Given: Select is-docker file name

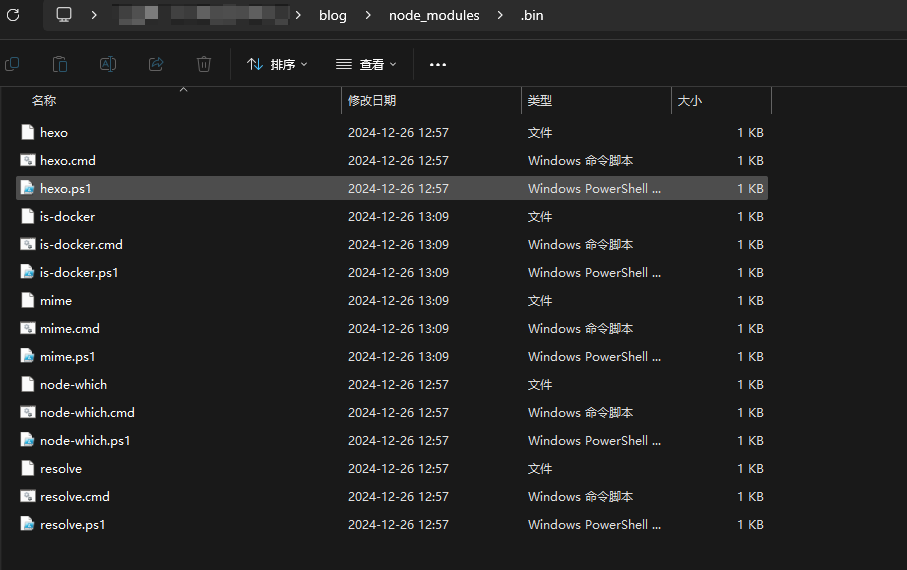Looking at the screenshot, I should coord(67,216).
